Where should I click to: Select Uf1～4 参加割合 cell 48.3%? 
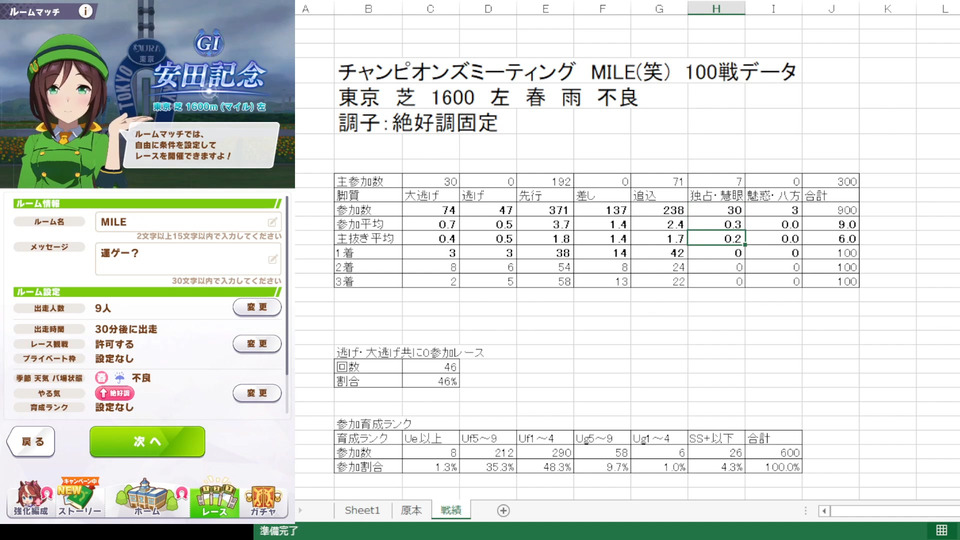click(545, 467)
